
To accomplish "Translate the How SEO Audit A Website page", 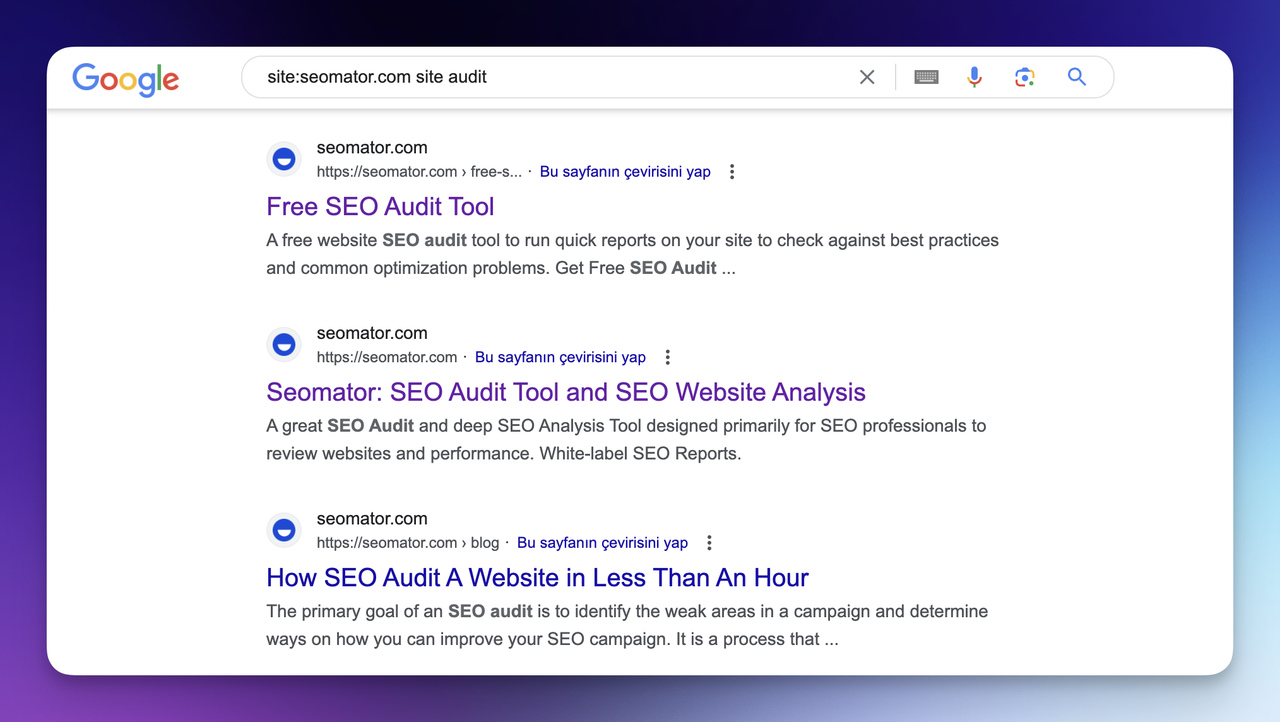I will (602, 542).
